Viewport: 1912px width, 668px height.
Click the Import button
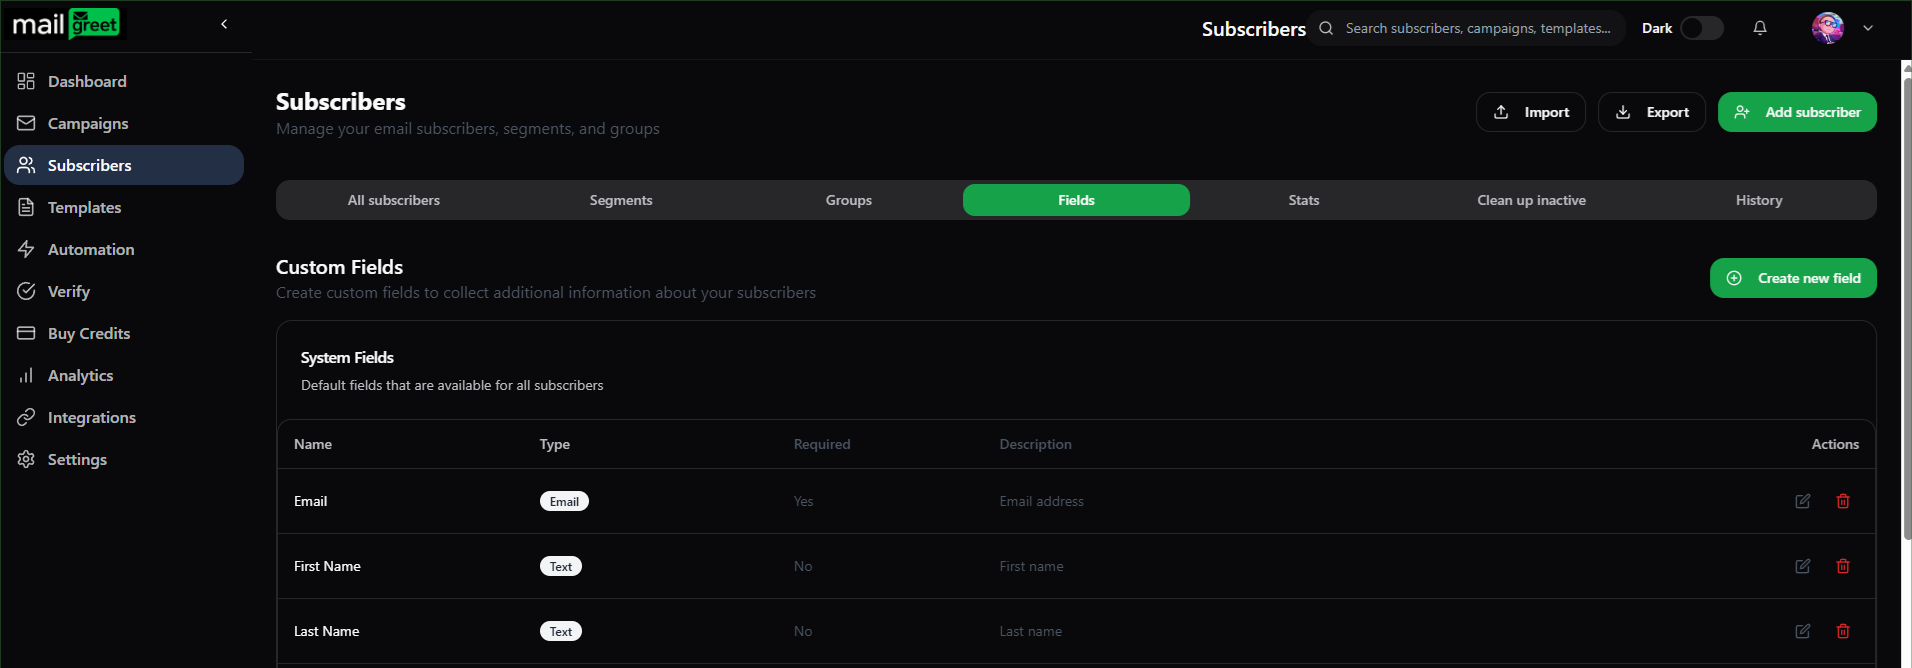[x=1531, y=112]
